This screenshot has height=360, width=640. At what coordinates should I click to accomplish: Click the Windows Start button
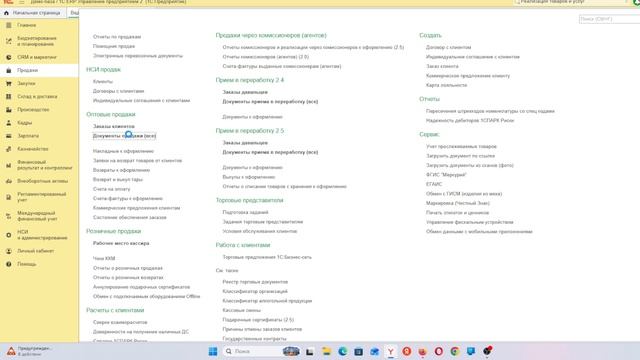click(213, 351)
